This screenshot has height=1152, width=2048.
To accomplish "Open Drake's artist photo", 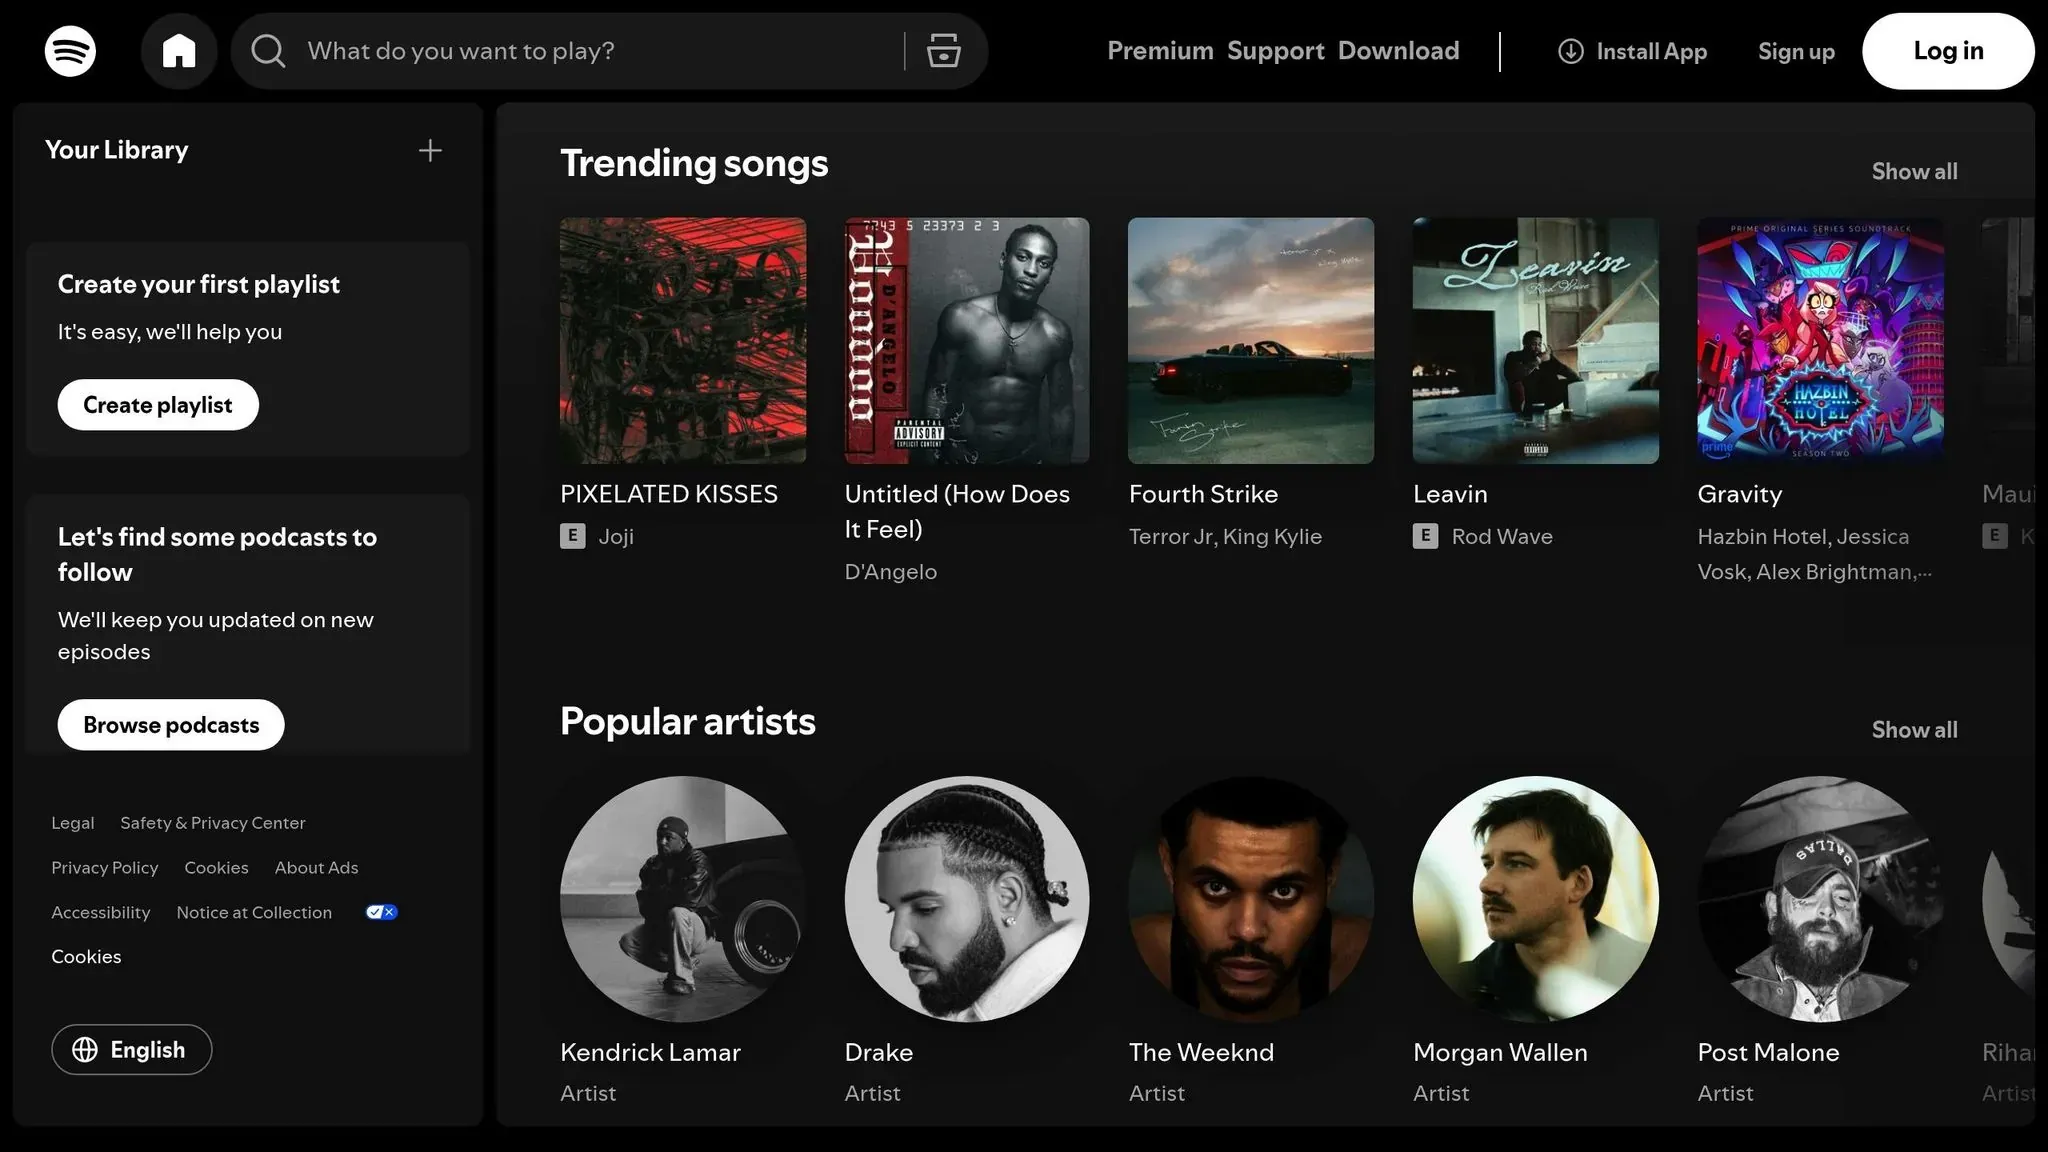I will click(x=967, y=899).
